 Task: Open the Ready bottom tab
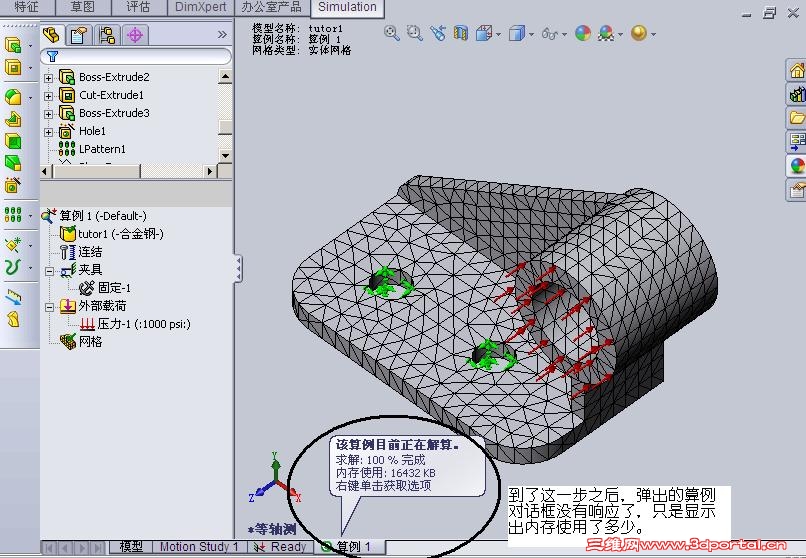click(x=281, y=547)
